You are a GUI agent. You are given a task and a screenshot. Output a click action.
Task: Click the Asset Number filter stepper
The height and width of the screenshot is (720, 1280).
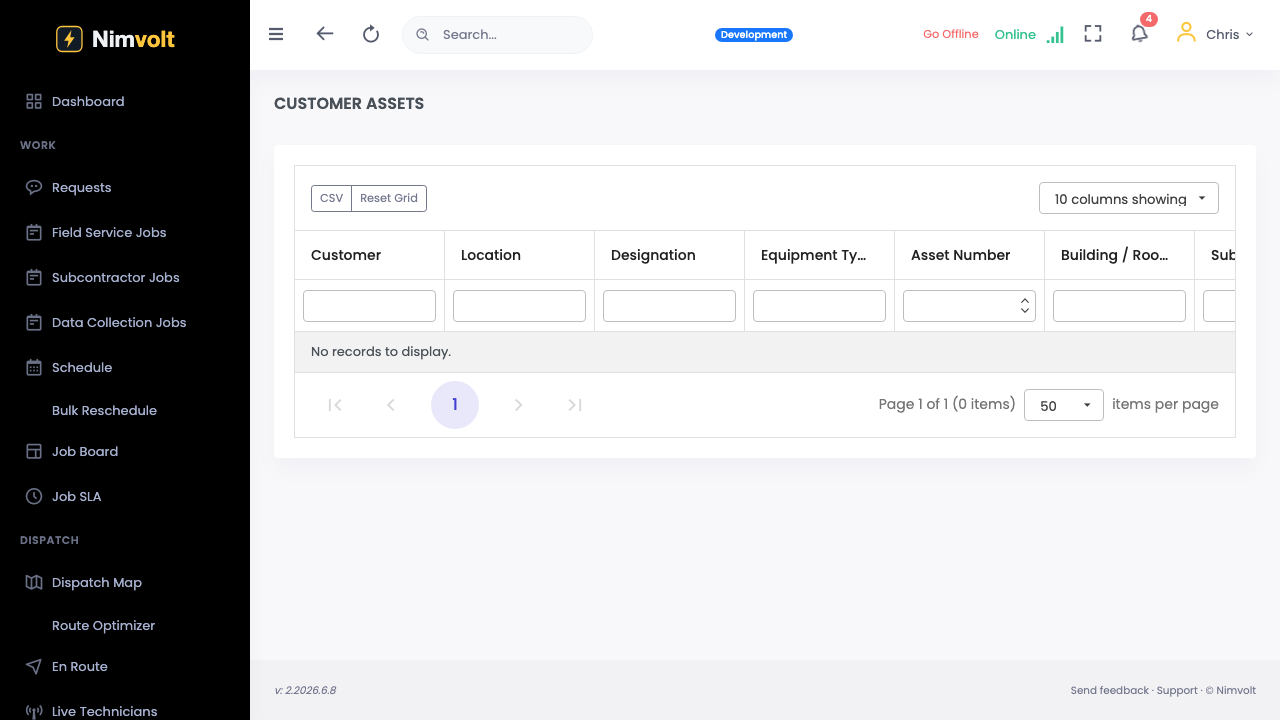coord(1025,306)
